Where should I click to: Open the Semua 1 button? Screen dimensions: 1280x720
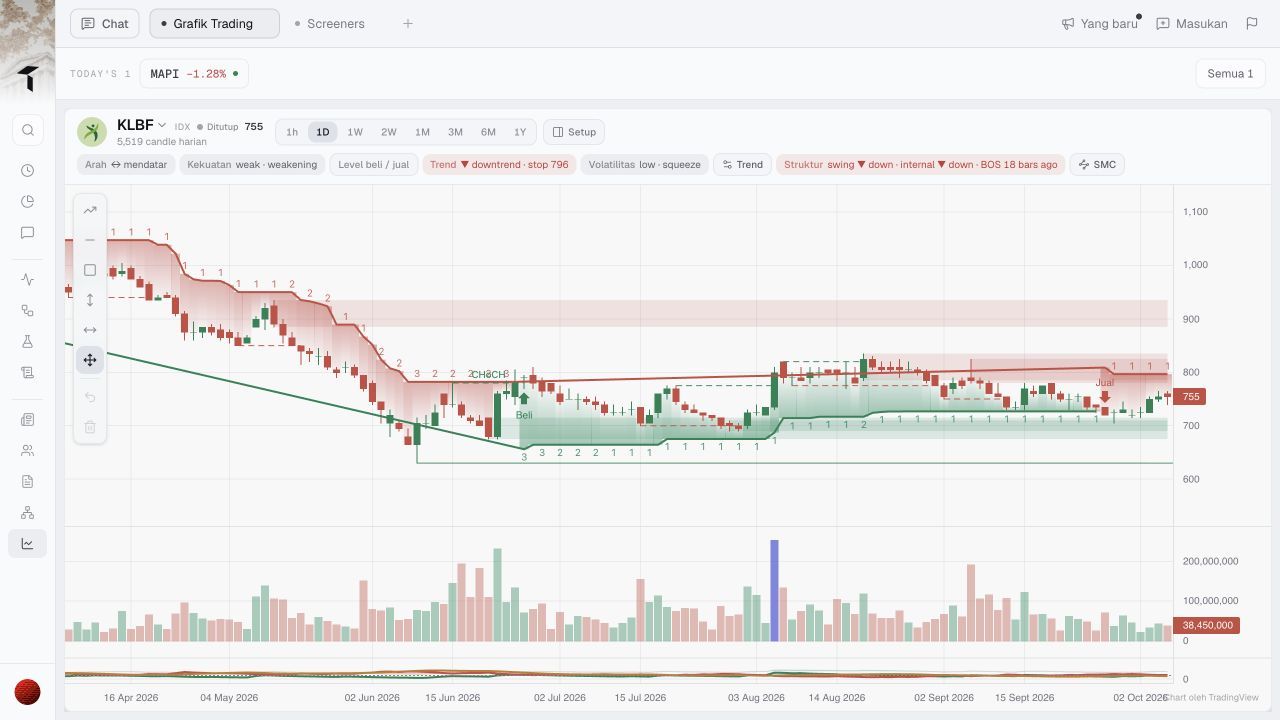[1230, 74]
